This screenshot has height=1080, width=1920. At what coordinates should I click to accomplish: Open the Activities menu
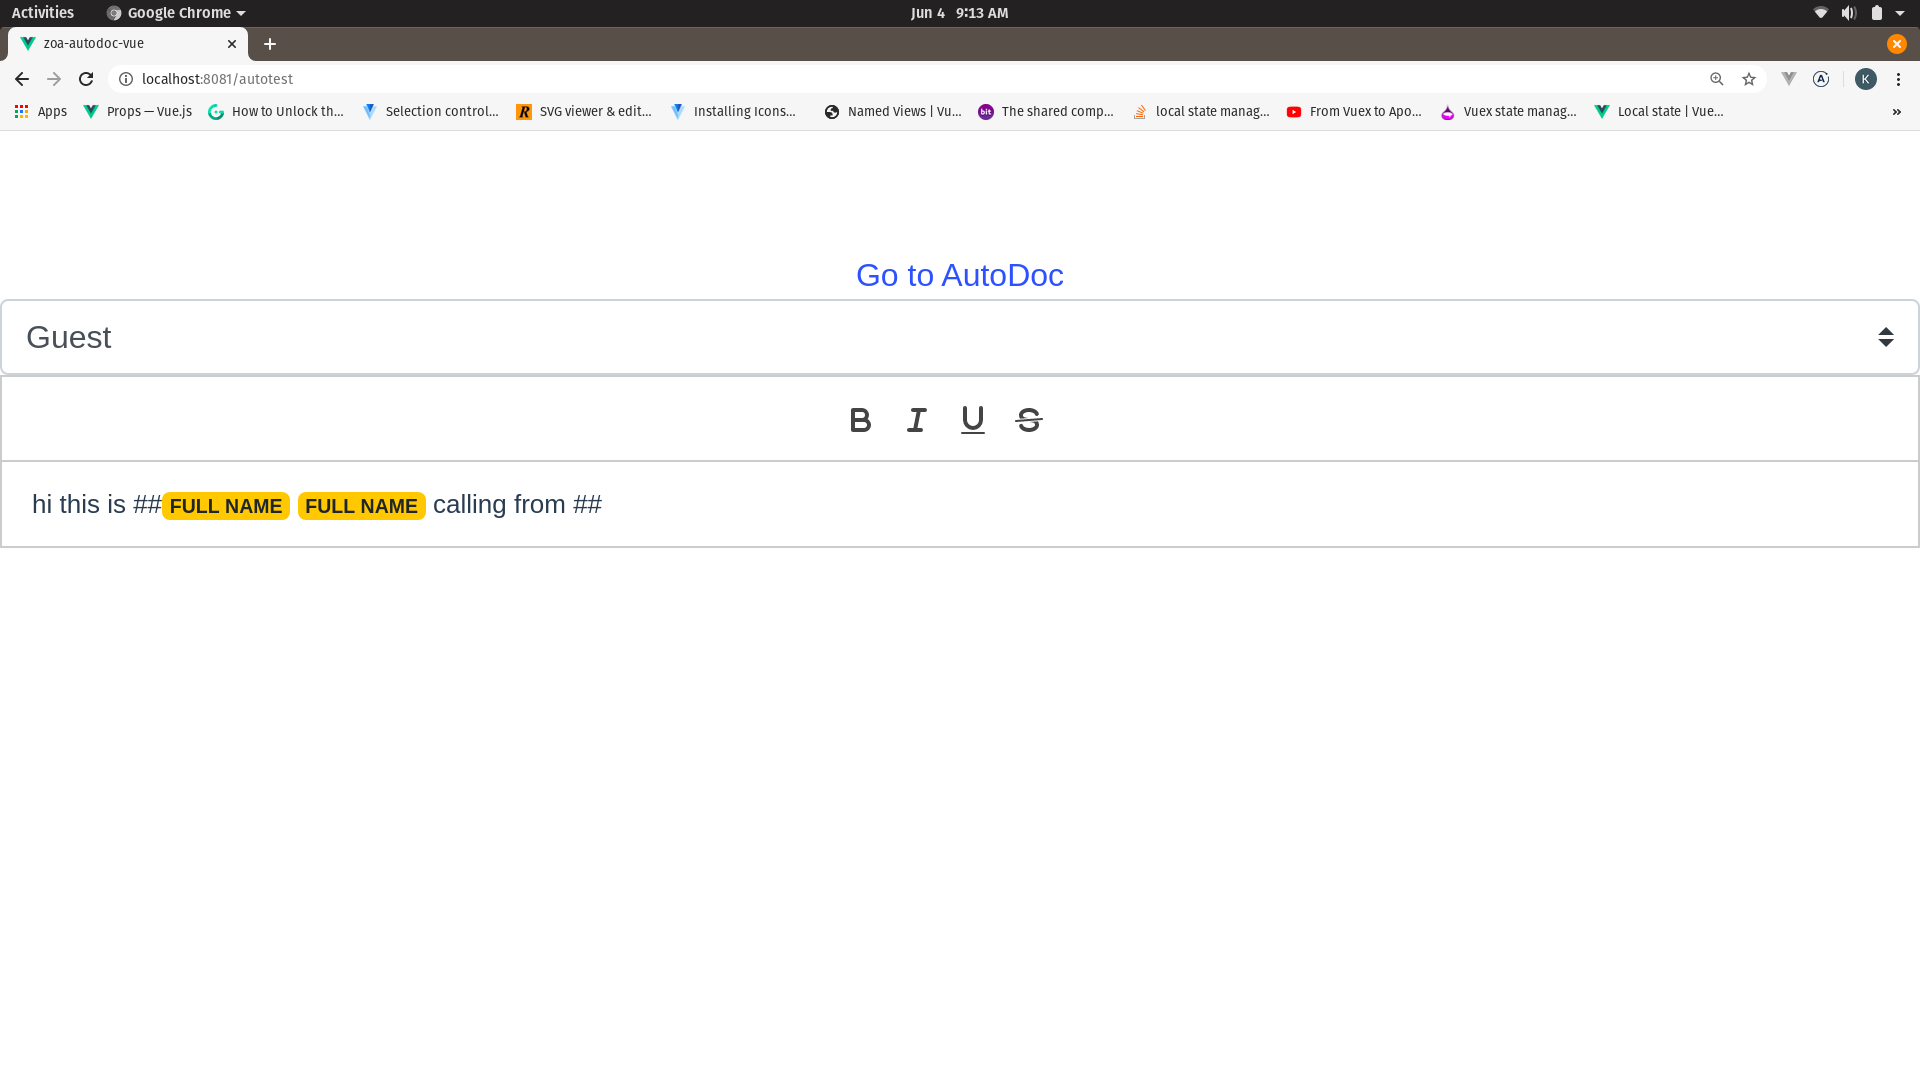[42, 13]
